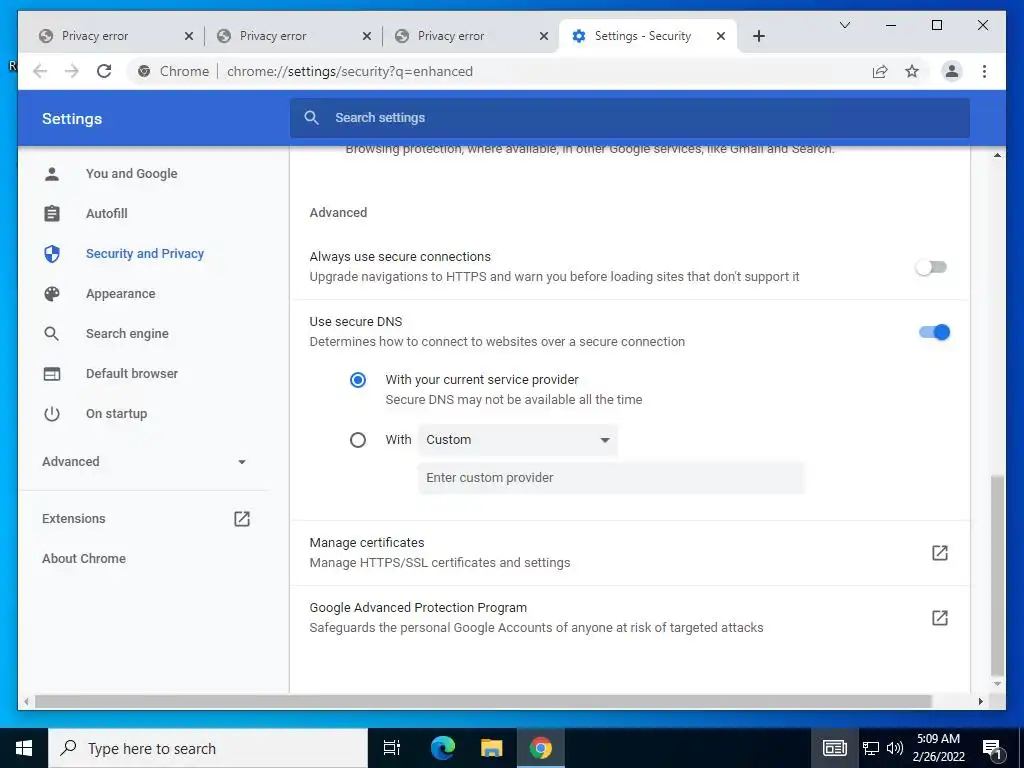The height and width of the screenshot is (768, 1024).
Task: Click the Enter custom provider field
Action: point(611,477)
